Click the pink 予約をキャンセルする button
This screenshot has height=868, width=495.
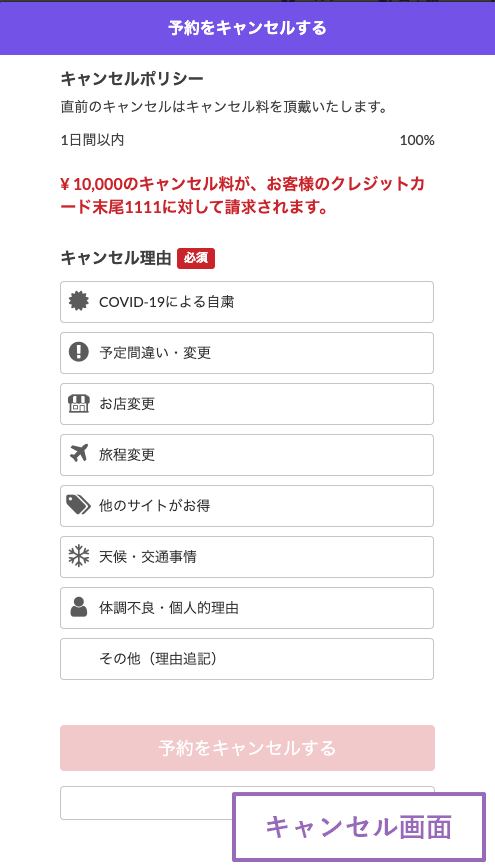point(248,748)
